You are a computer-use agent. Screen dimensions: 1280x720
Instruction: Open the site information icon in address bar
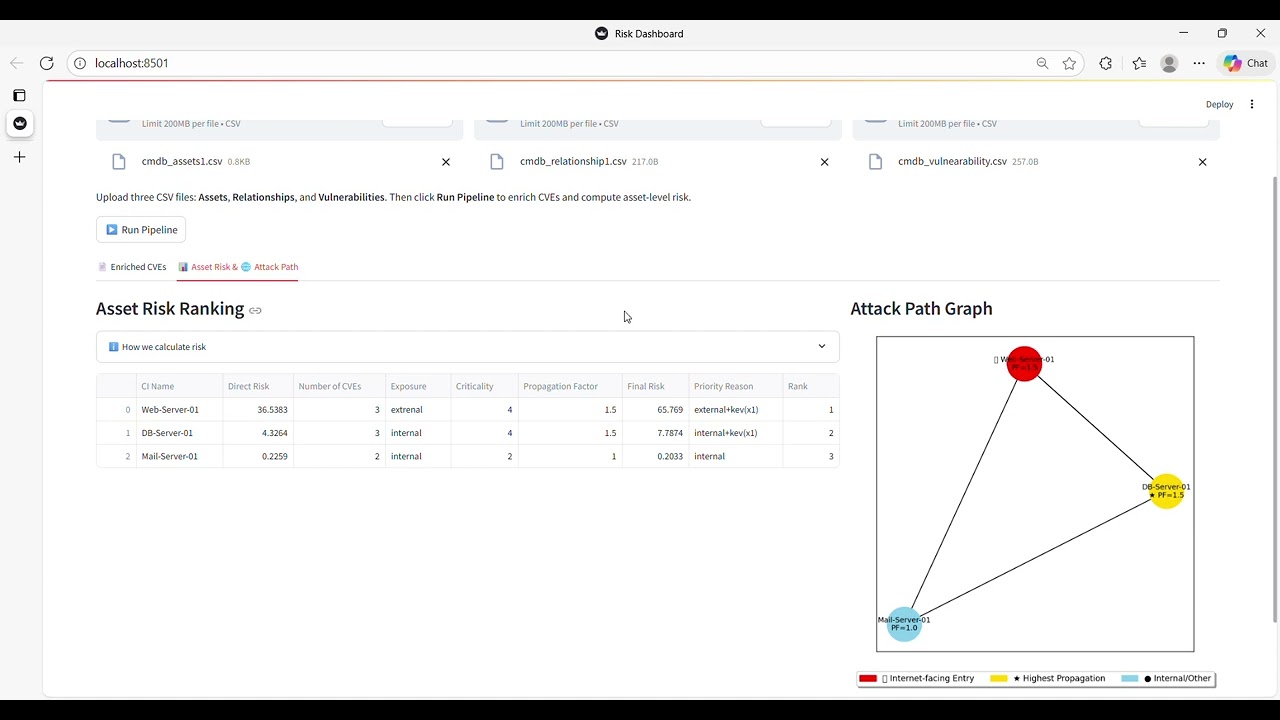click(80, 63)
